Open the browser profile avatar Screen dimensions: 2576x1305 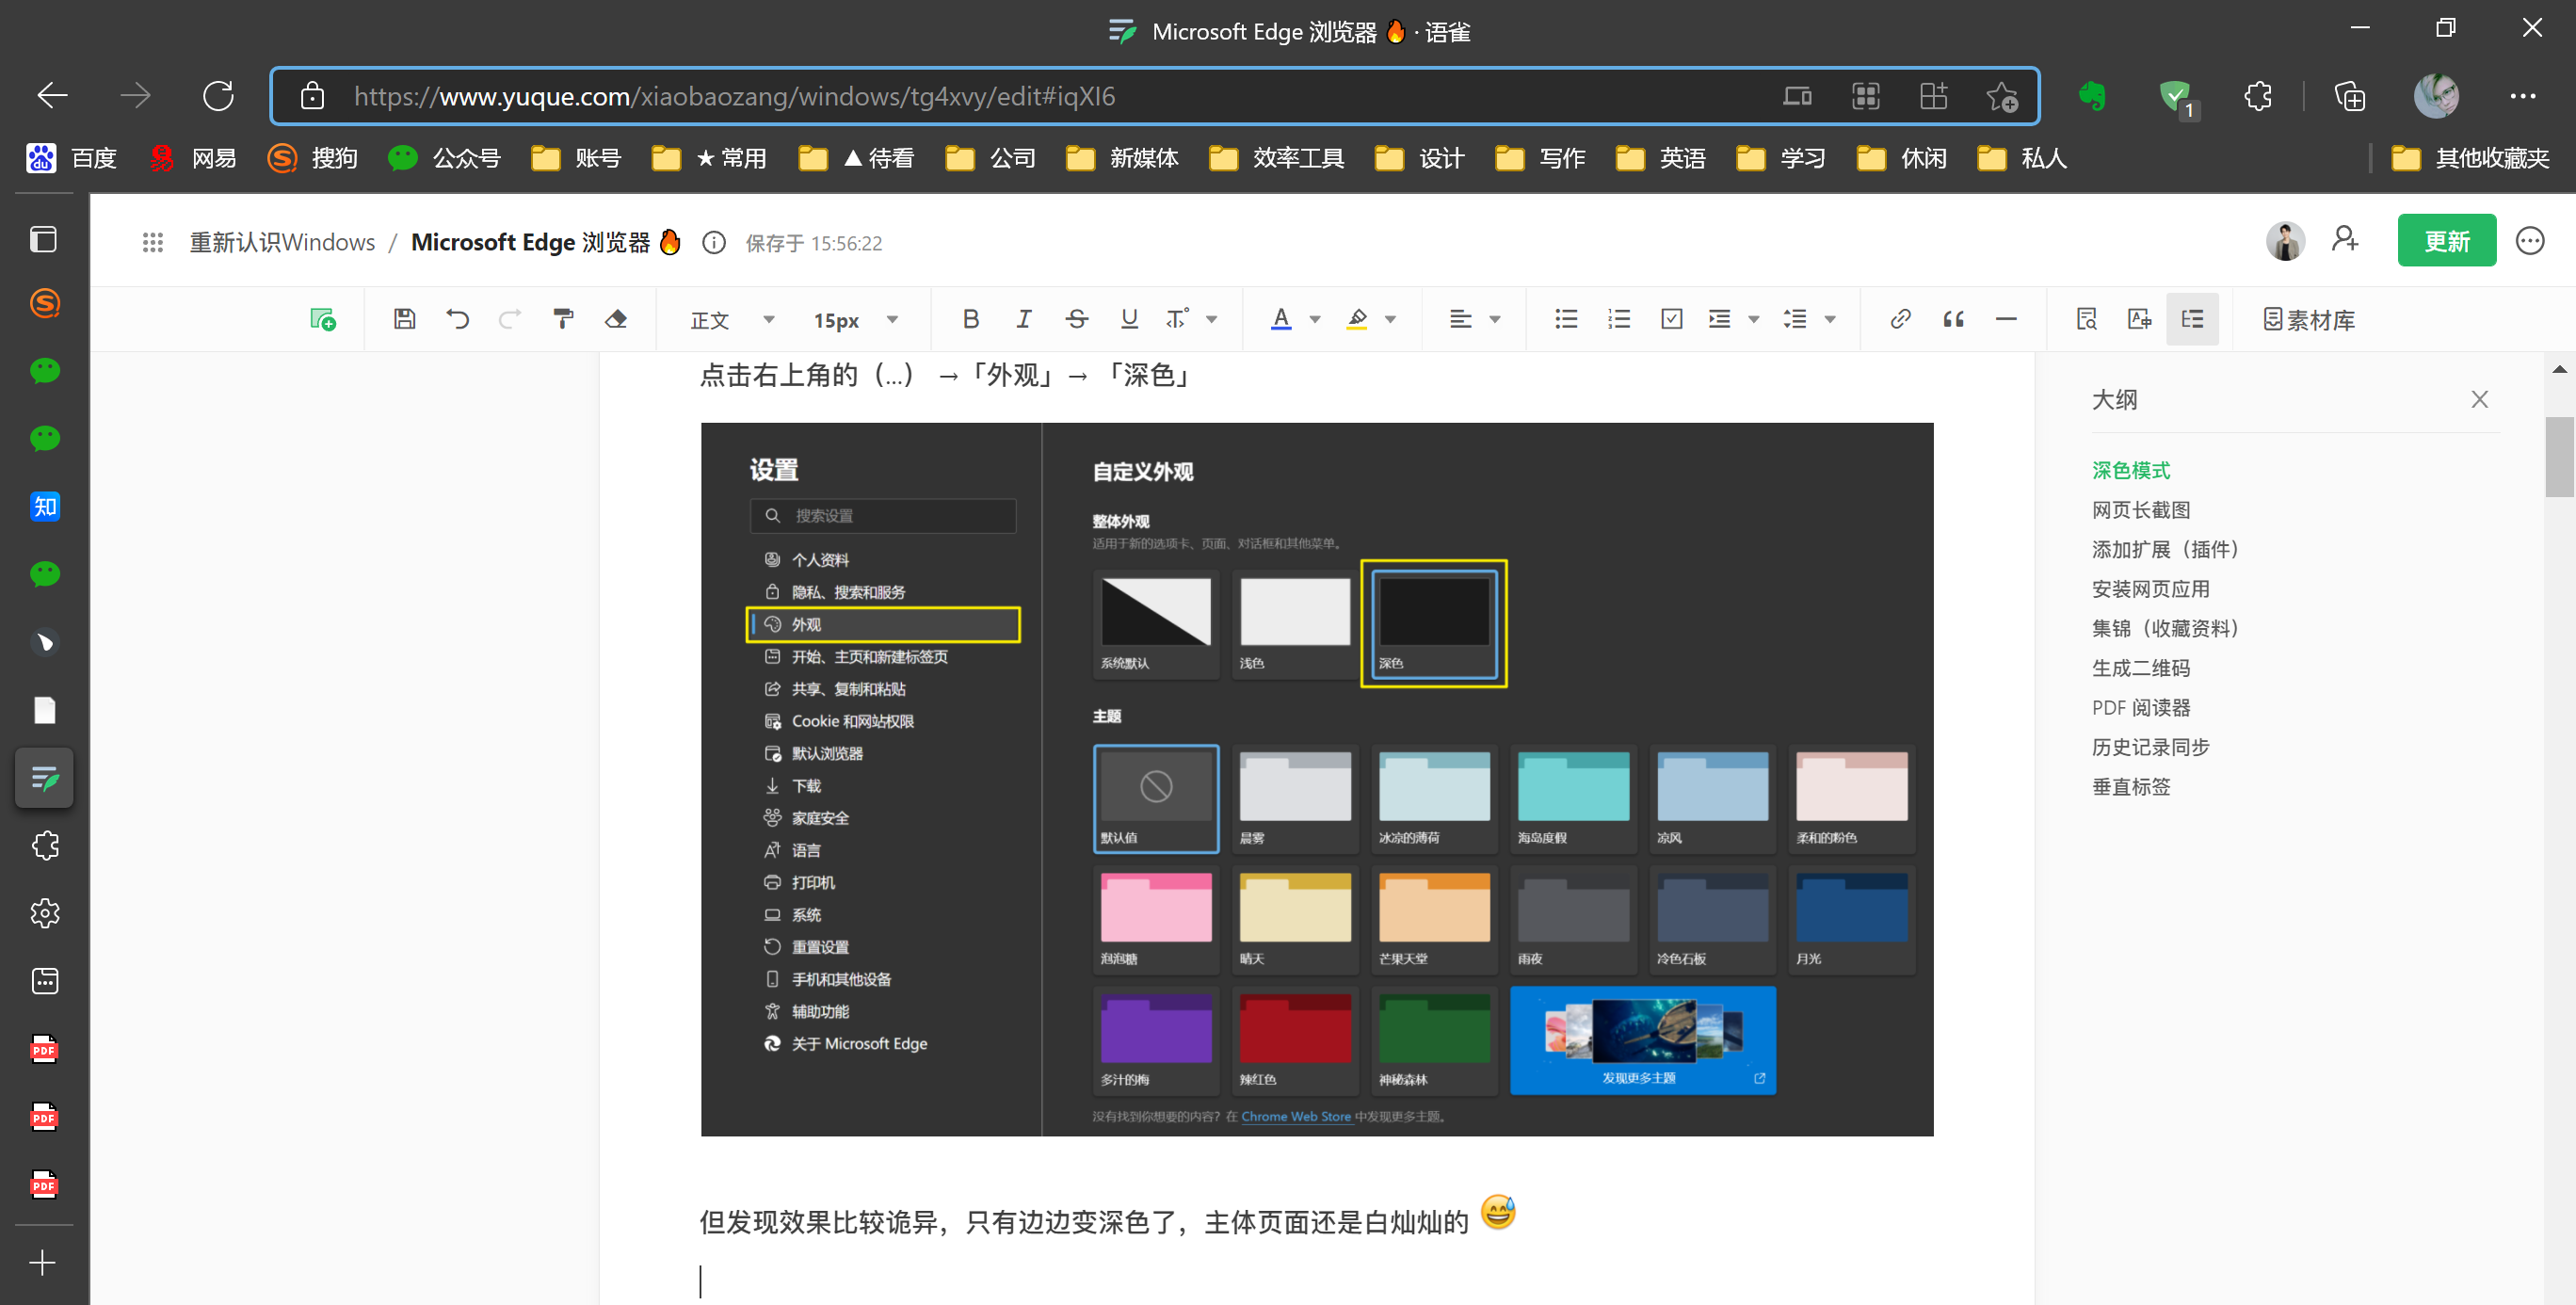tap(2435, 97)
